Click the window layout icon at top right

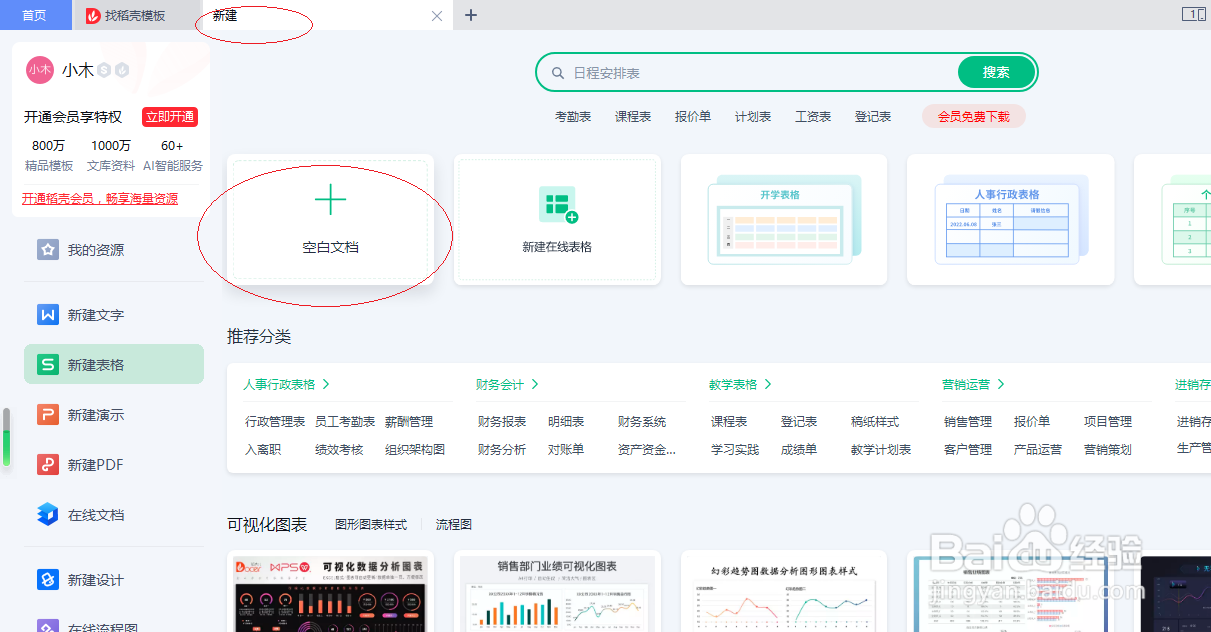coord(1193,14)
